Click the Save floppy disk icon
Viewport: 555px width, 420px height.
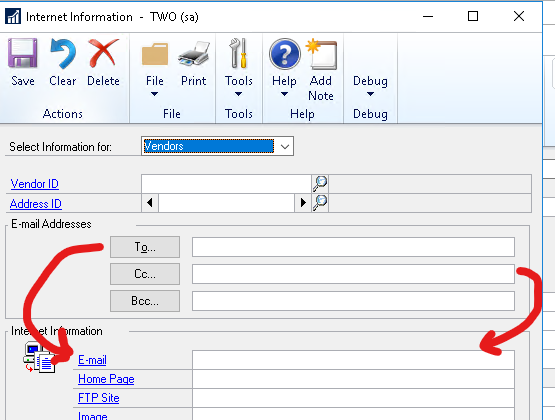(x=23, y=53)
